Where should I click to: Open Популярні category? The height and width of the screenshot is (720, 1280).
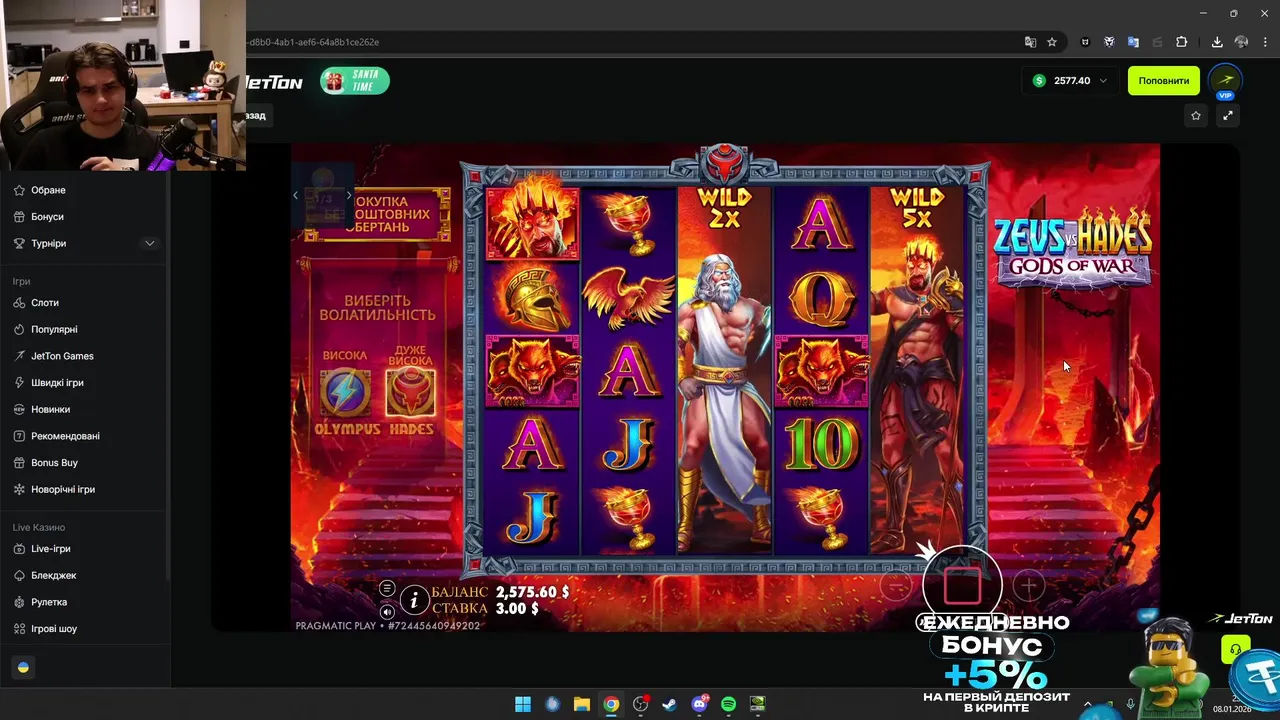pyautogui.click(x=54, y=329)
